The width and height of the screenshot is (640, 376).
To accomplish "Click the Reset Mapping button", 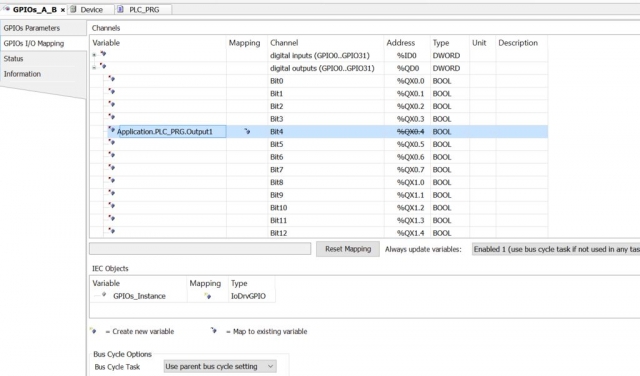I will 348,249.
